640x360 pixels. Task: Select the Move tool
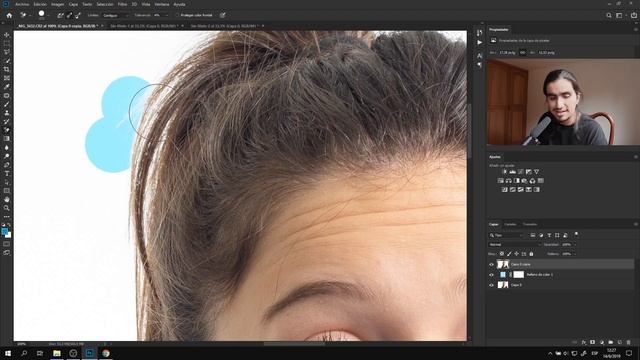[7, 35]
